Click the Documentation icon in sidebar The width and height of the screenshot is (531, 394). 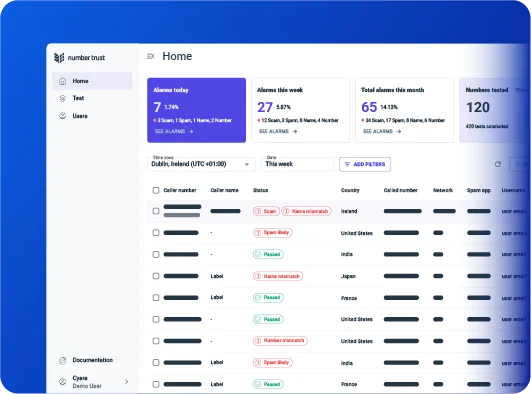click(63, 360)
